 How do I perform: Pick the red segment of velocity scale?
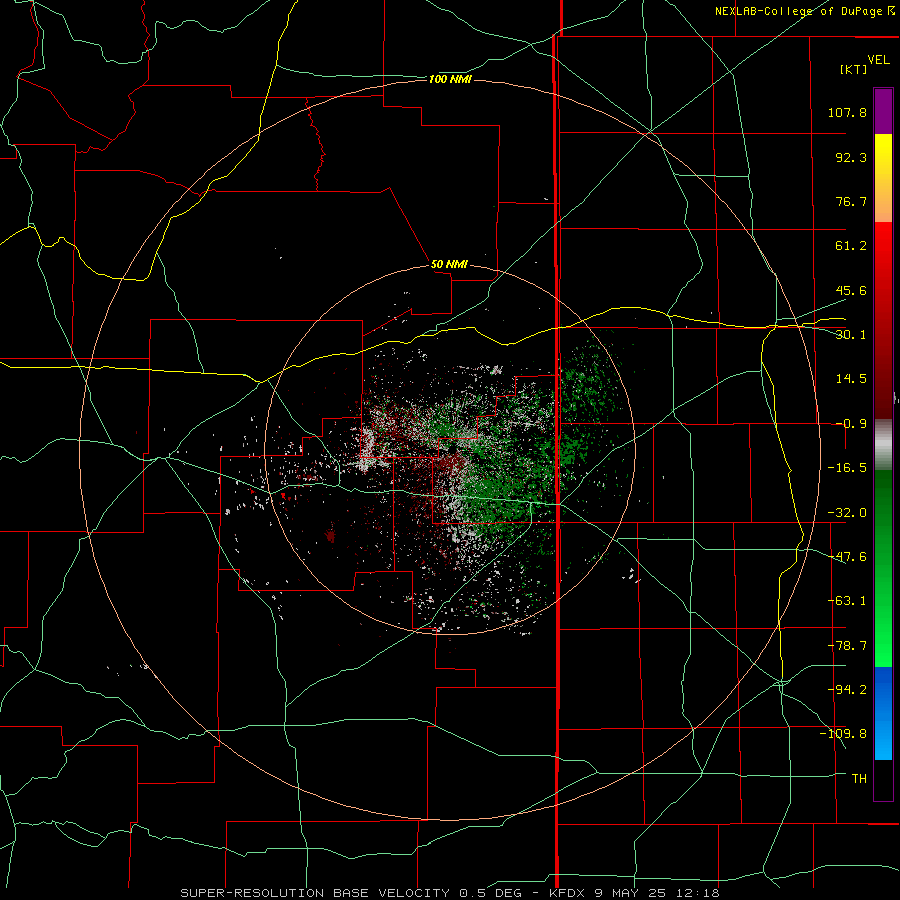pyautogui.click(x=883, y=320)
